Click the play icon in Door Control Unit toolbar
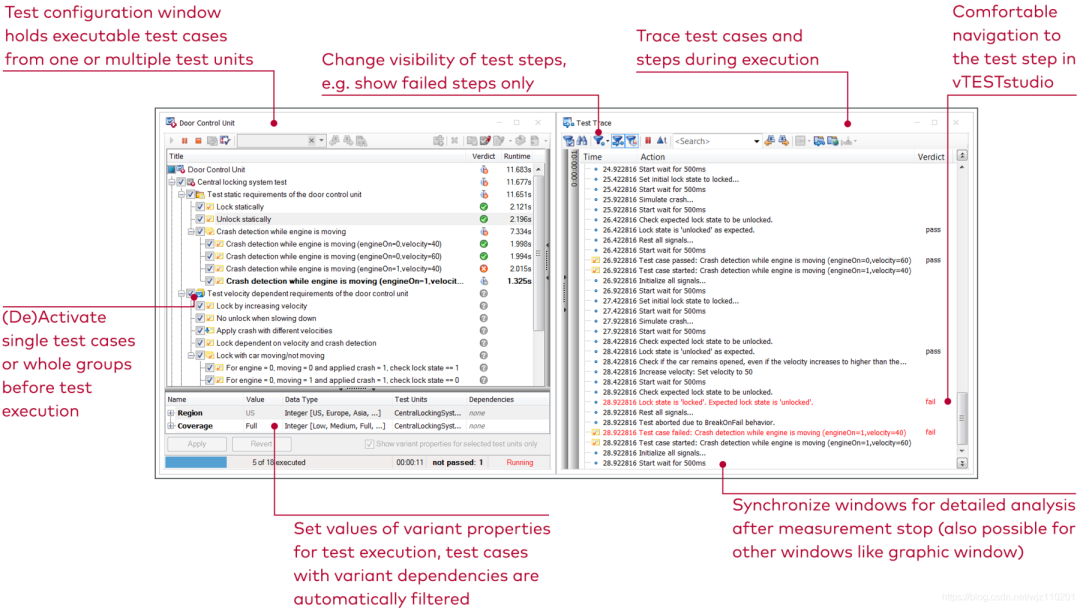Screen dimensions: 1080x608 point(172,140)
